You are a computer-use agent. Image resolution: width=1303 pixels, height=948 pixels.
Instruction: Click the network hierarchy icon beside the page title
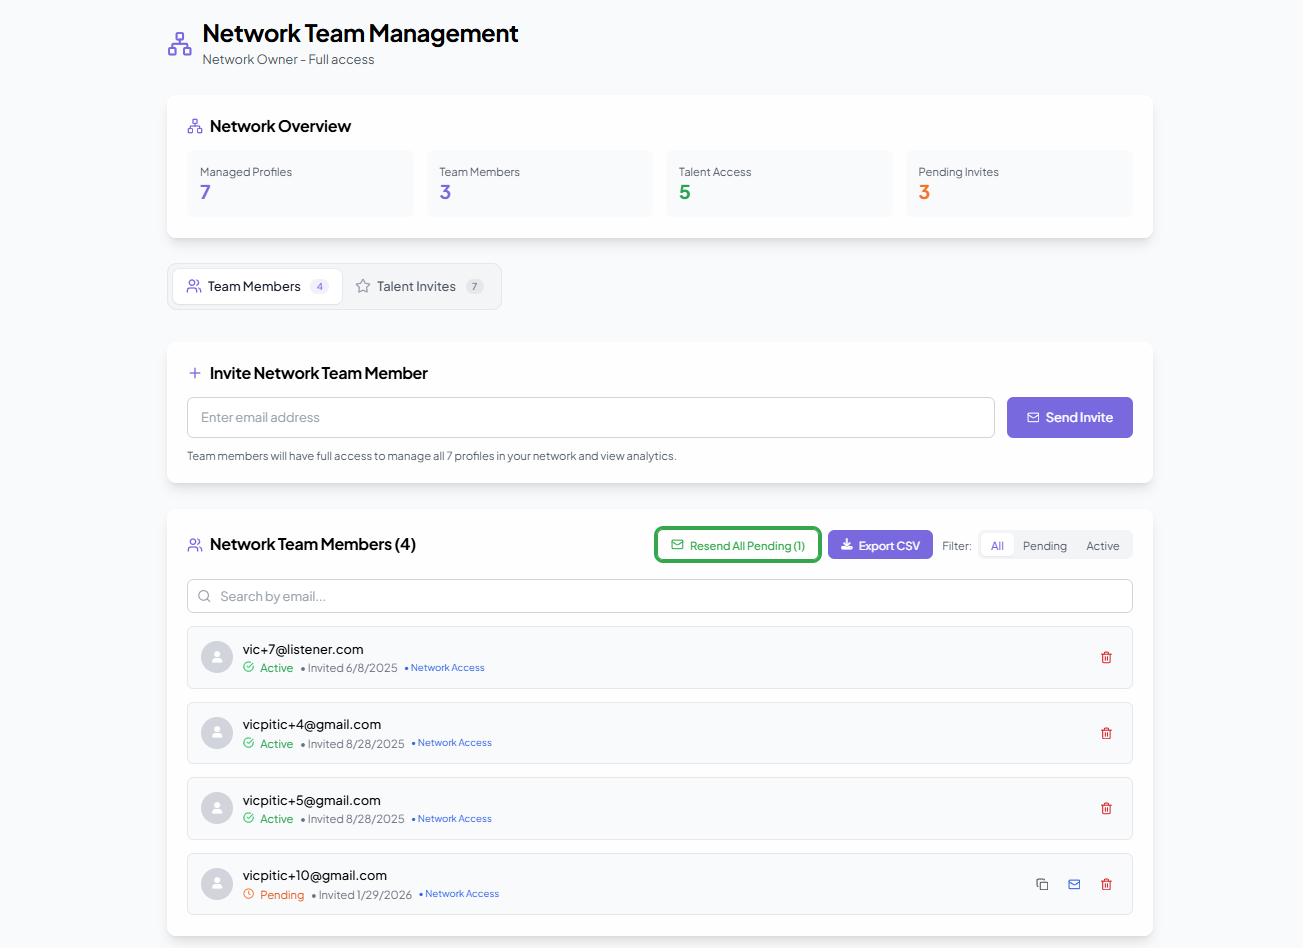pos(179,43)
